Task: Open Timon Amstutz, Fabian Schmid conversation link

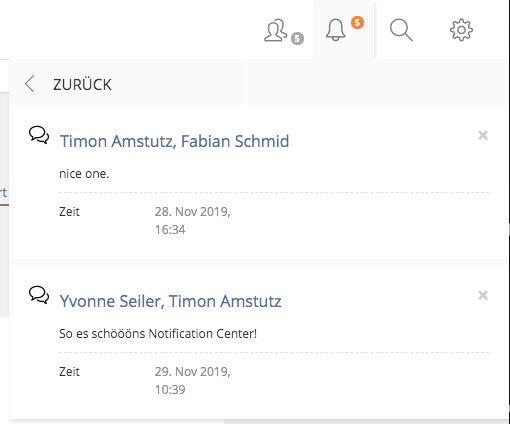Action: point(174,141)
